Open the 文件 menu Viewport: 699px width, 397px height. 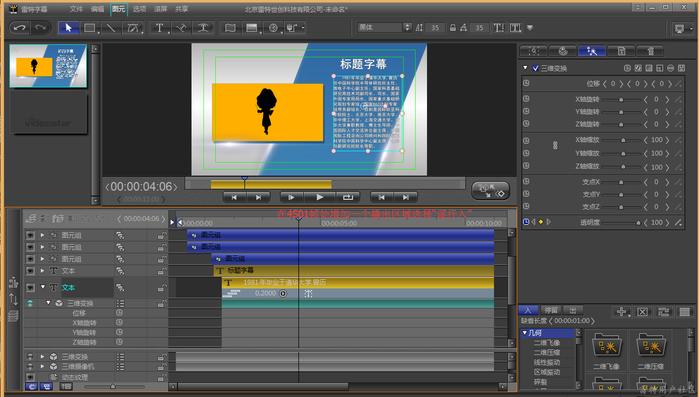tap(76, 9)
